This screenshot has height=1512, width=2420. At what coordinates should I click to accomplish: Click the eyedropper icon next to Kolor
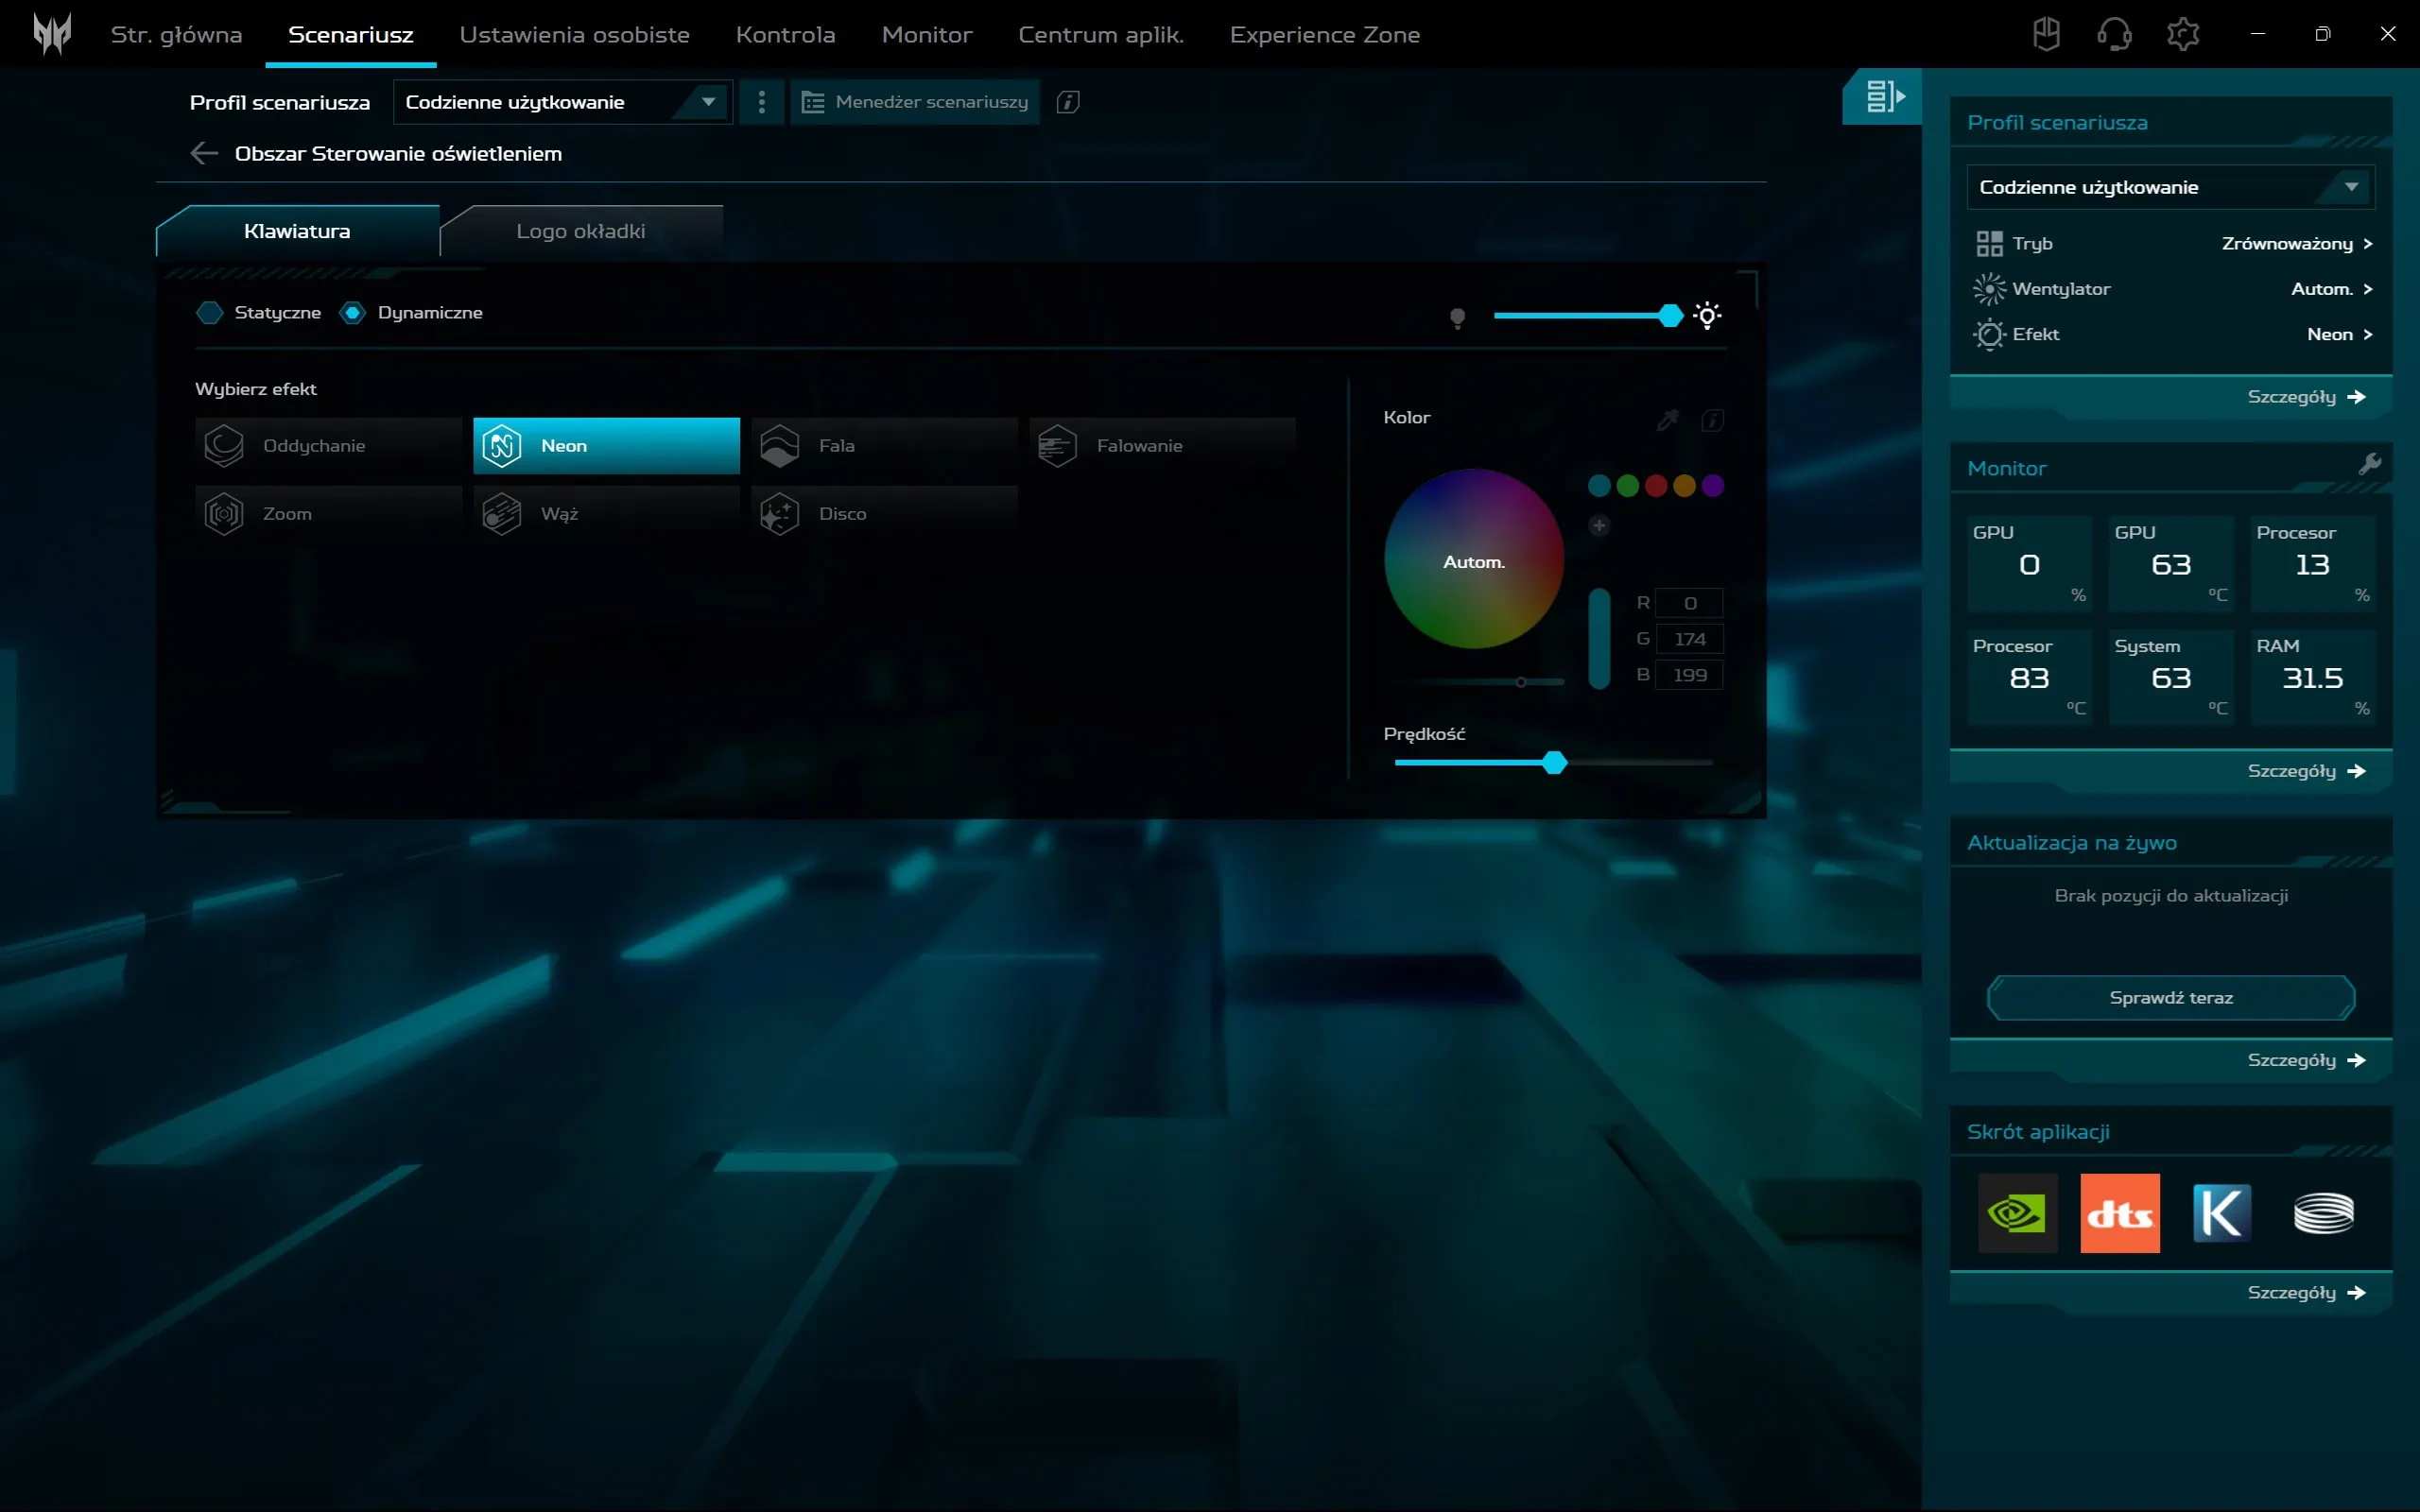[1667, 420]
